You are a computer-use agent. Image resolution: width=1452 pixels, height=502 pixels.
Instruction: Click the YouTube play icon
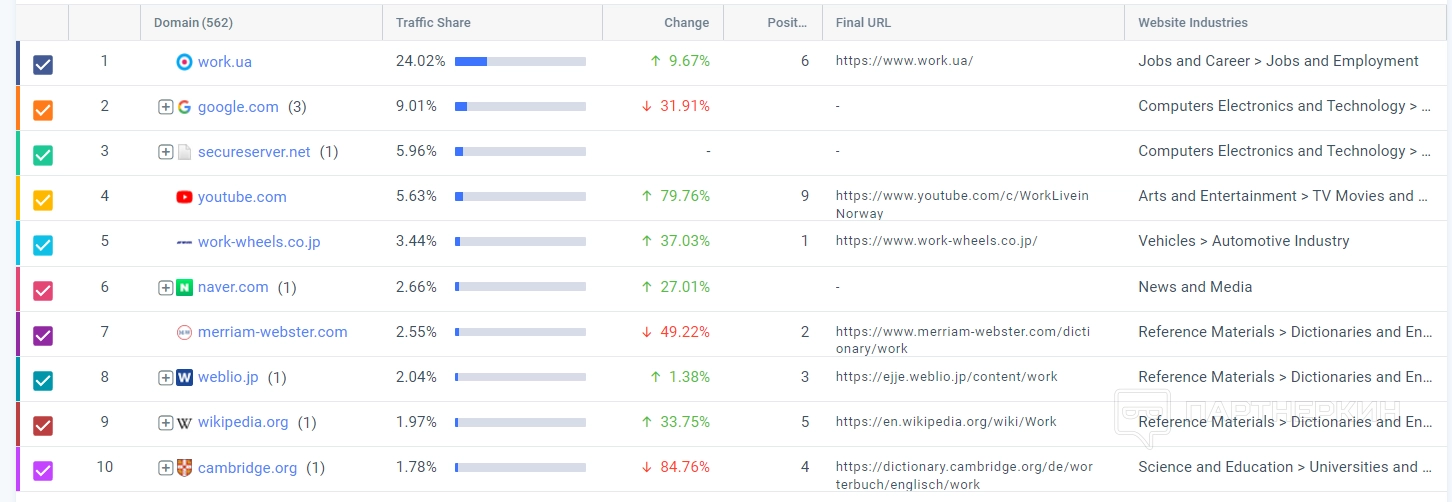point(184,197)
